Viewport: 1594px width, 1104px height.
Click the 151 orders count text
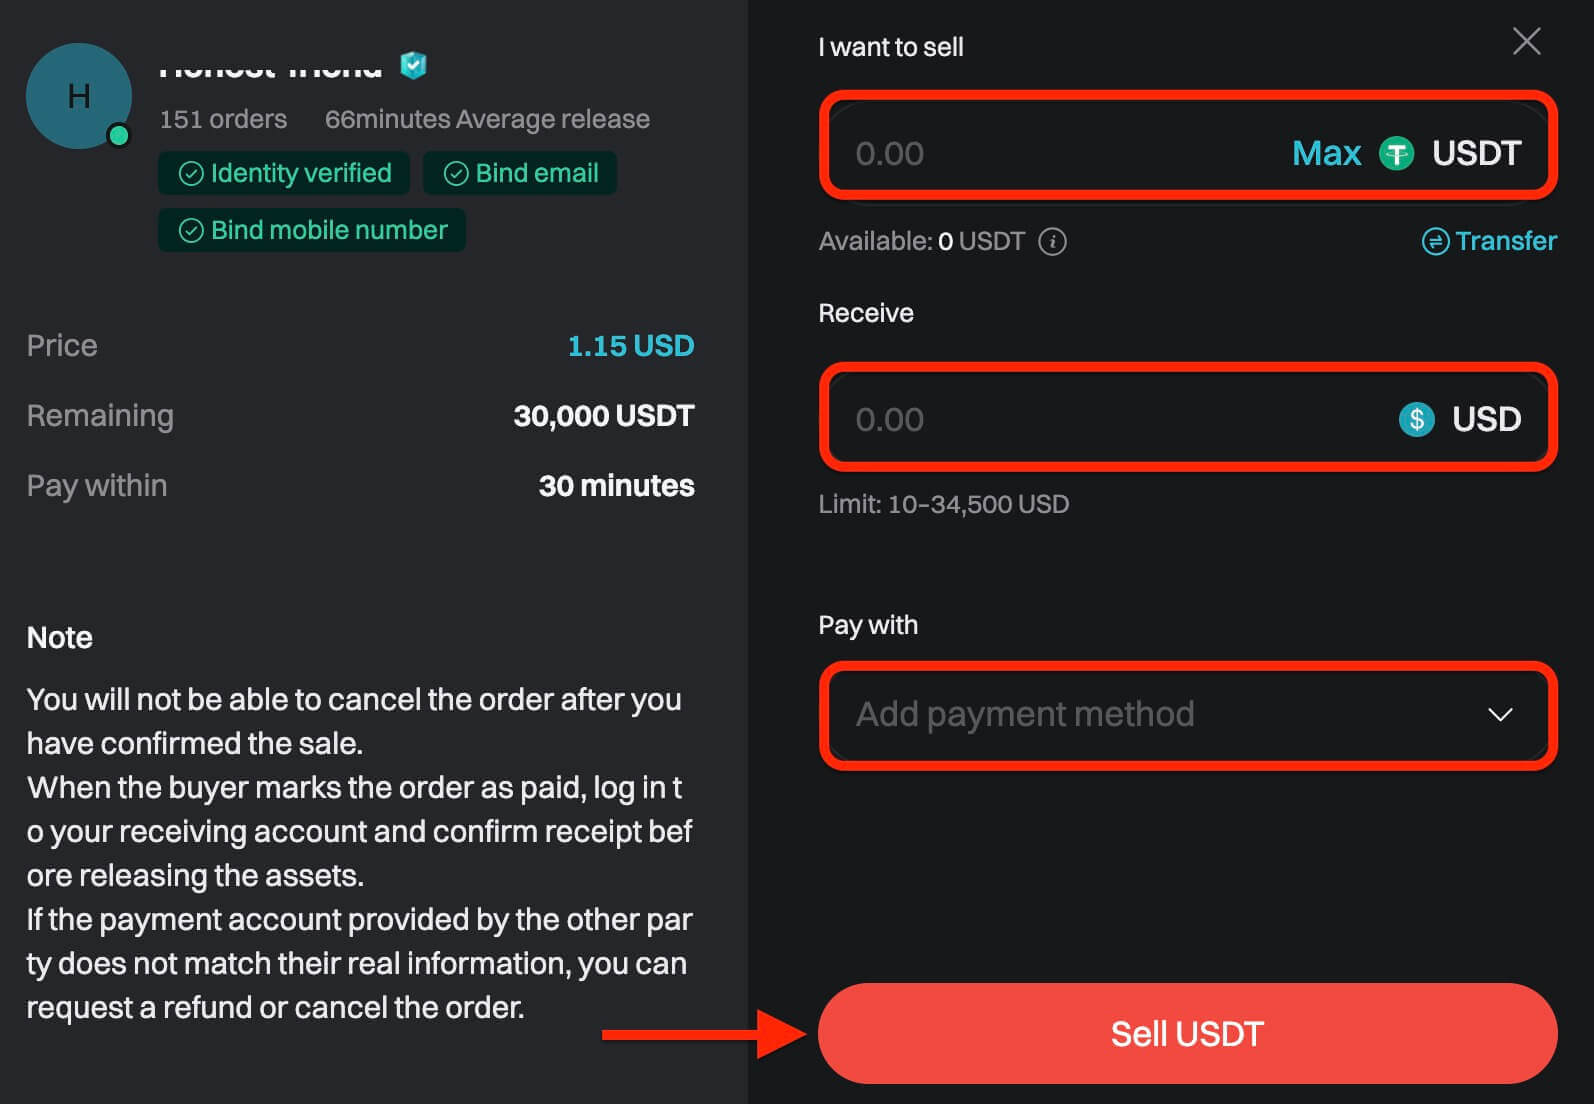tap(223, 120)
